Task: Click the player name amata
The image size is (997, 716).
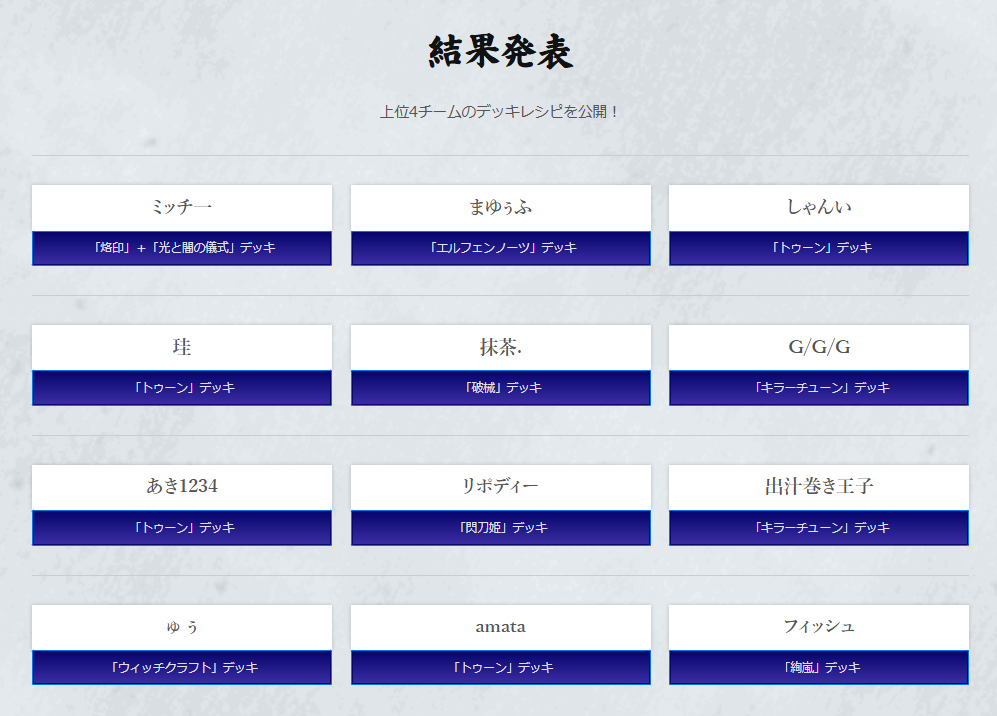Action: click(x=500, y=627)
